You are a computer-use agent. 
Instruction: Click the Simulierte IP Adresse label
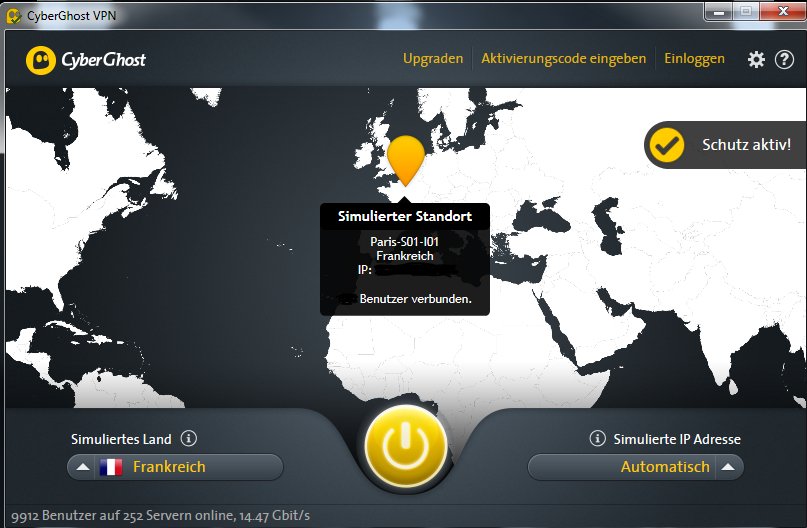(x=677, y=439)
